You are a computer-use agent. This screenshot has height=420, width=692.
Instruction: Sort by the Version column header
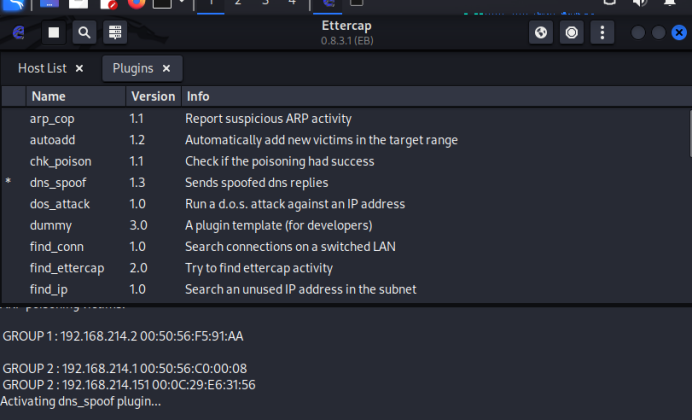[153, 97]
